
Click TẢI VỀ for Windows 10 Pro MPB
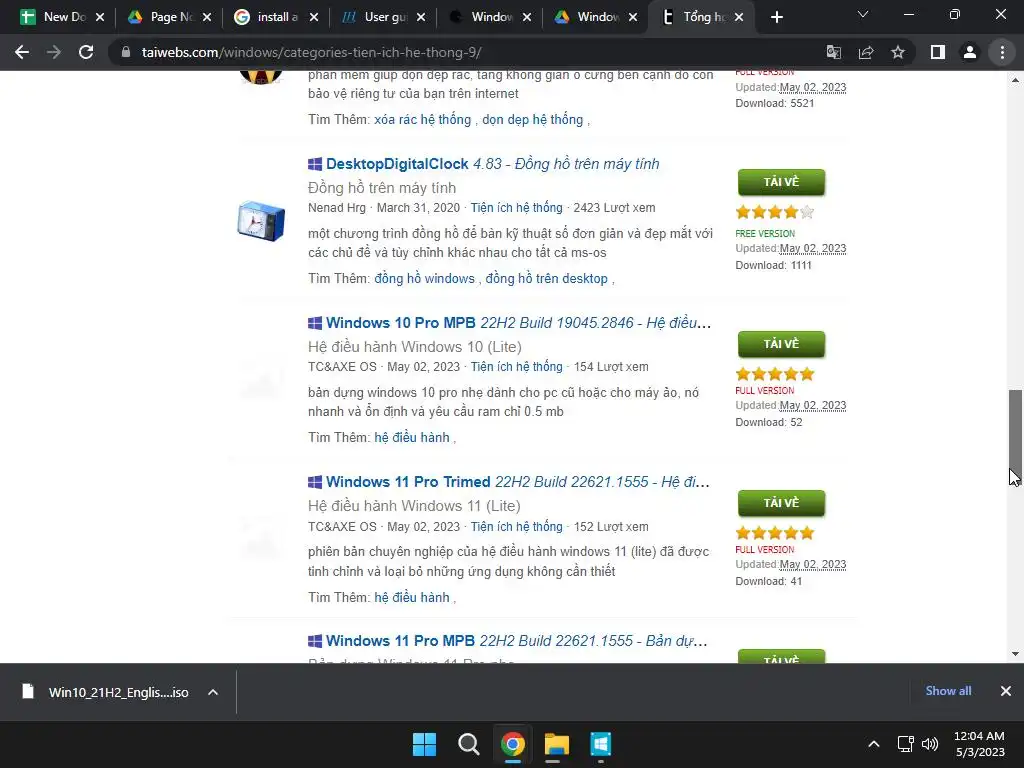pyautogui.click(x=781, y=344)
